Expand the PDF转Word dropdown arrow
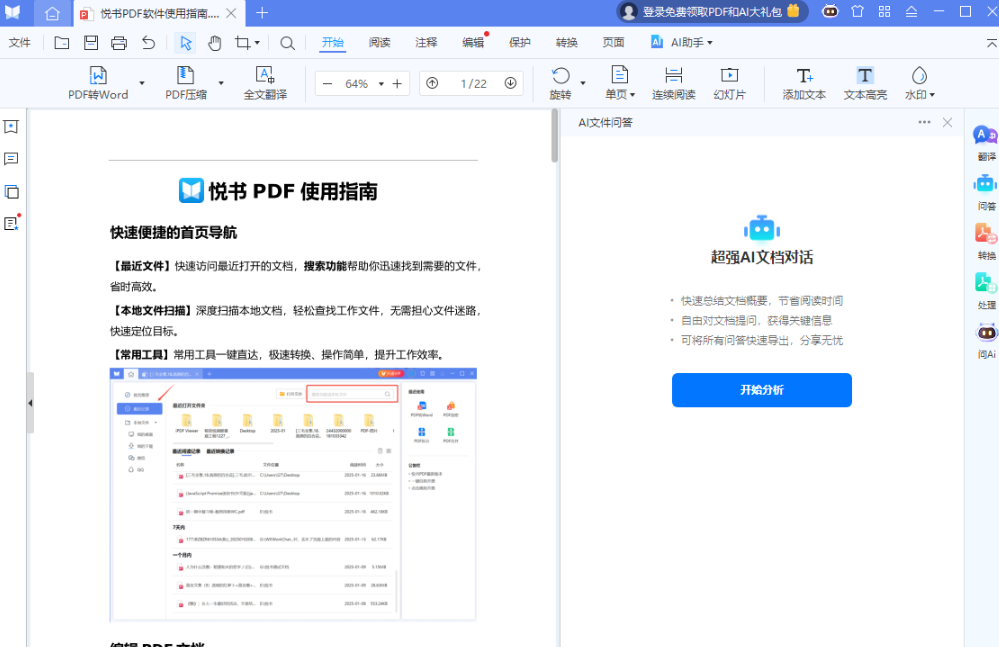Viewport: 999px width, 647px height. 142,83
